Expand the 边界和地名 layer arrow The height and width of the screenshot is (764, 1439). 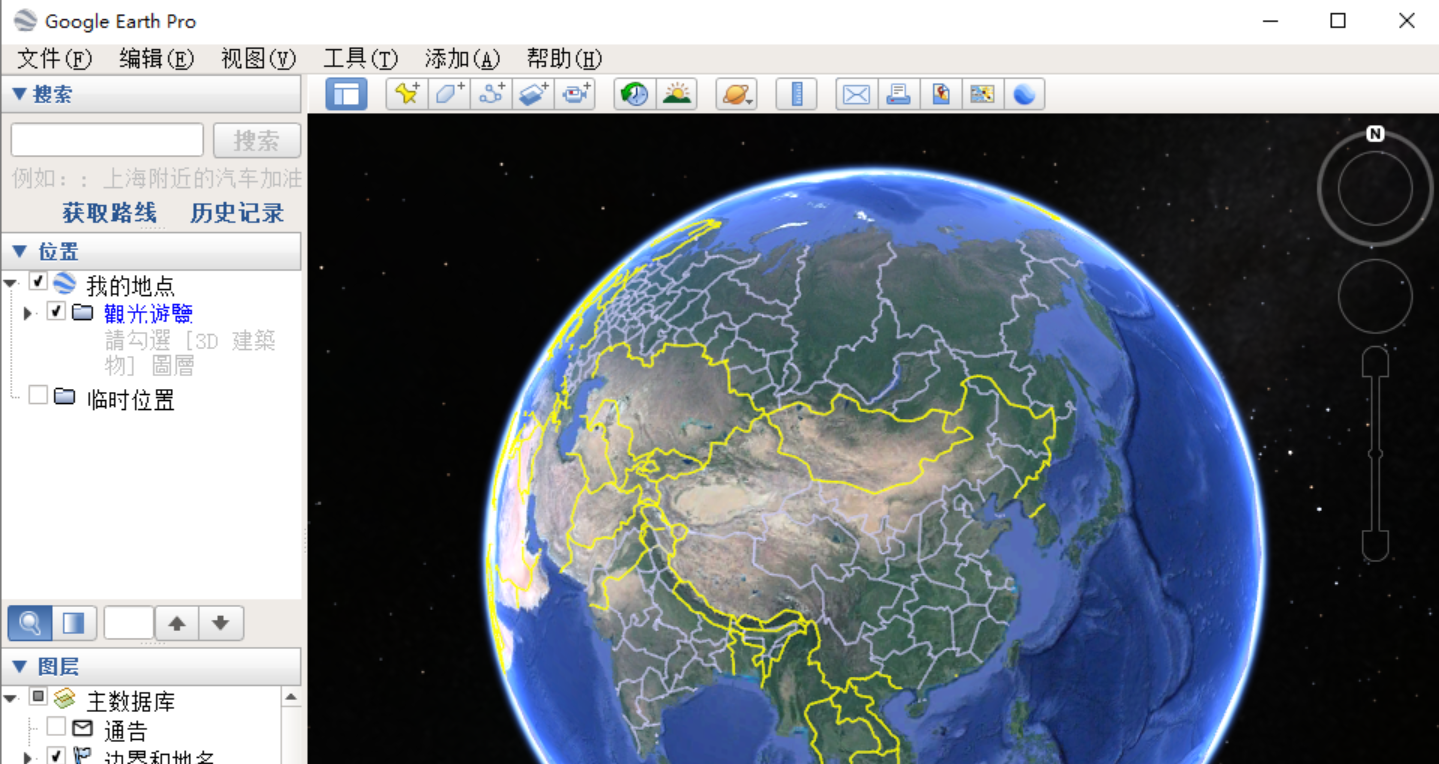[28, 758]
